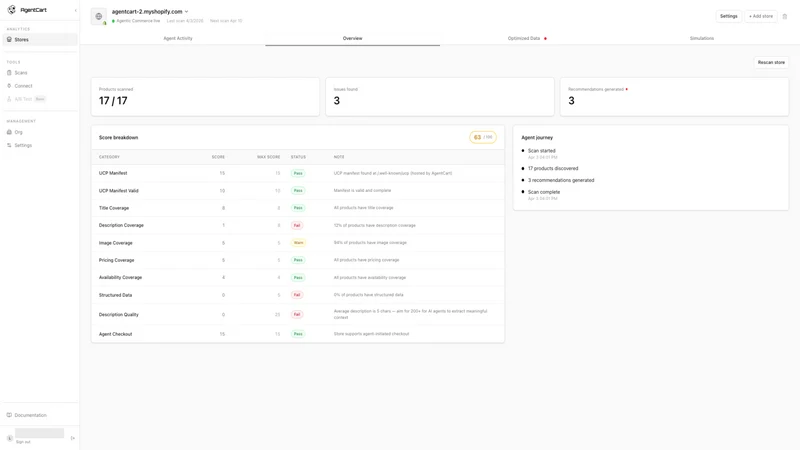Click the Pass badge for Agent Checkout

click(x=298, y=334)
